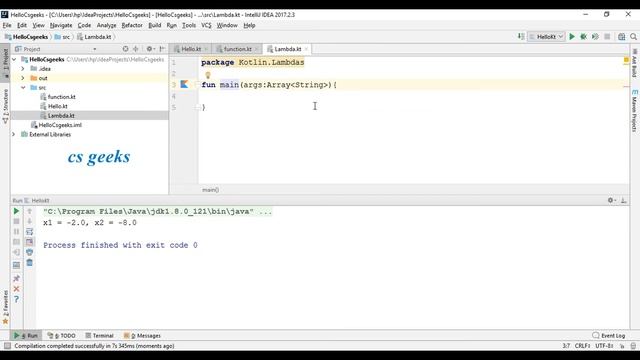
Task: Click Stop square in the Run panel
Action: tap(16, 221)
